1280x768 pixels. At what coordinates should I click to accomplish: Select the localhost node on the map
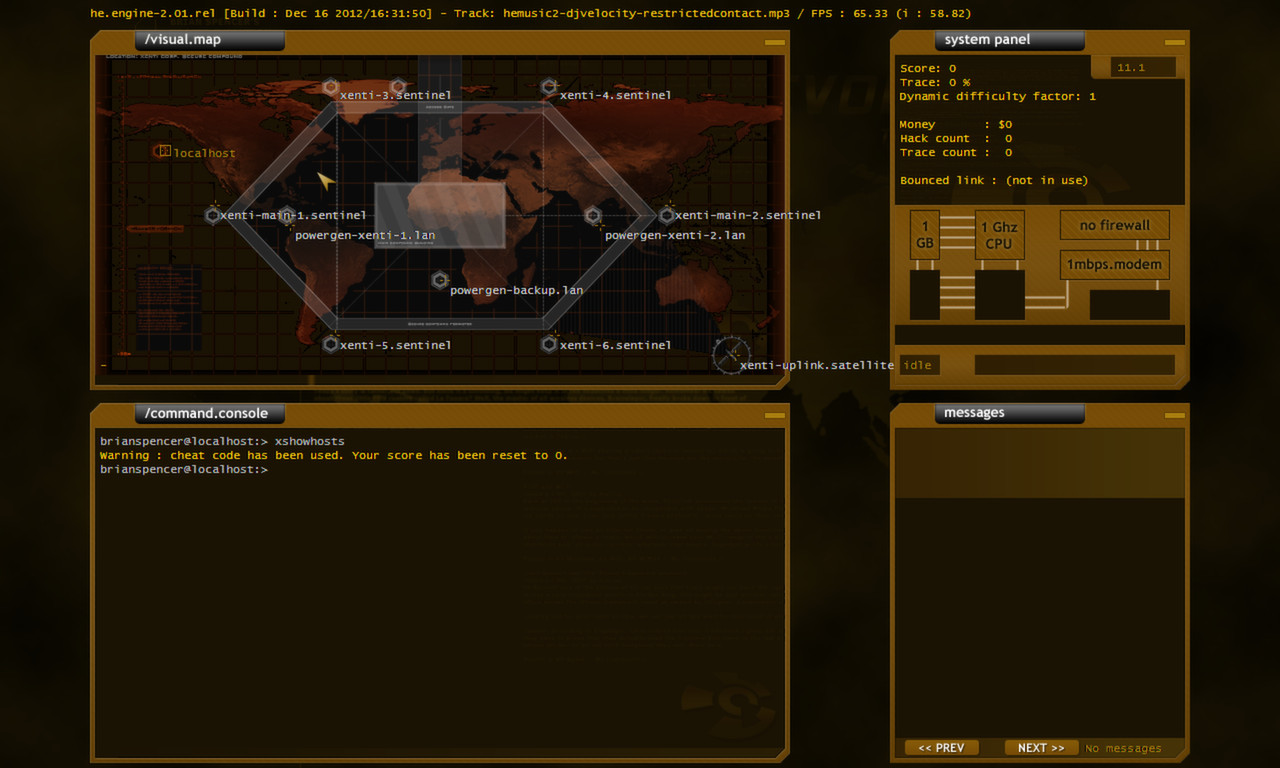click(x=163, y=151)
